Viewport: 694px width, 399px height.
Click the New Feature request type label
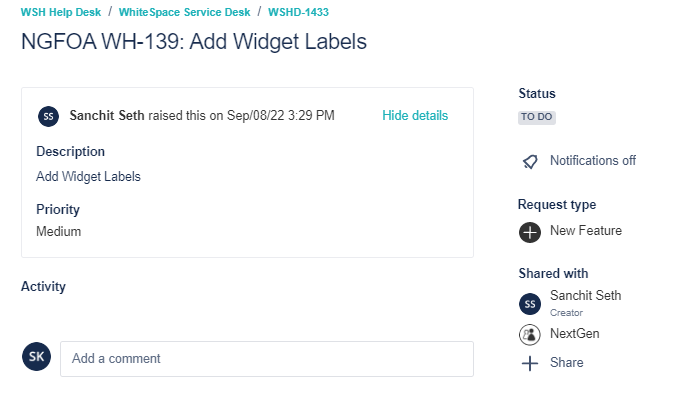point(586,231)
